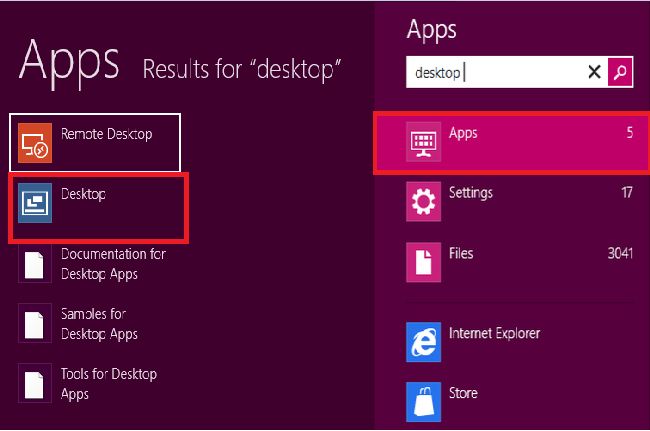This screenshot has width=650, height=431.
Task: Open the Documentation for Desktop Apps file icon
Action: 35,264
